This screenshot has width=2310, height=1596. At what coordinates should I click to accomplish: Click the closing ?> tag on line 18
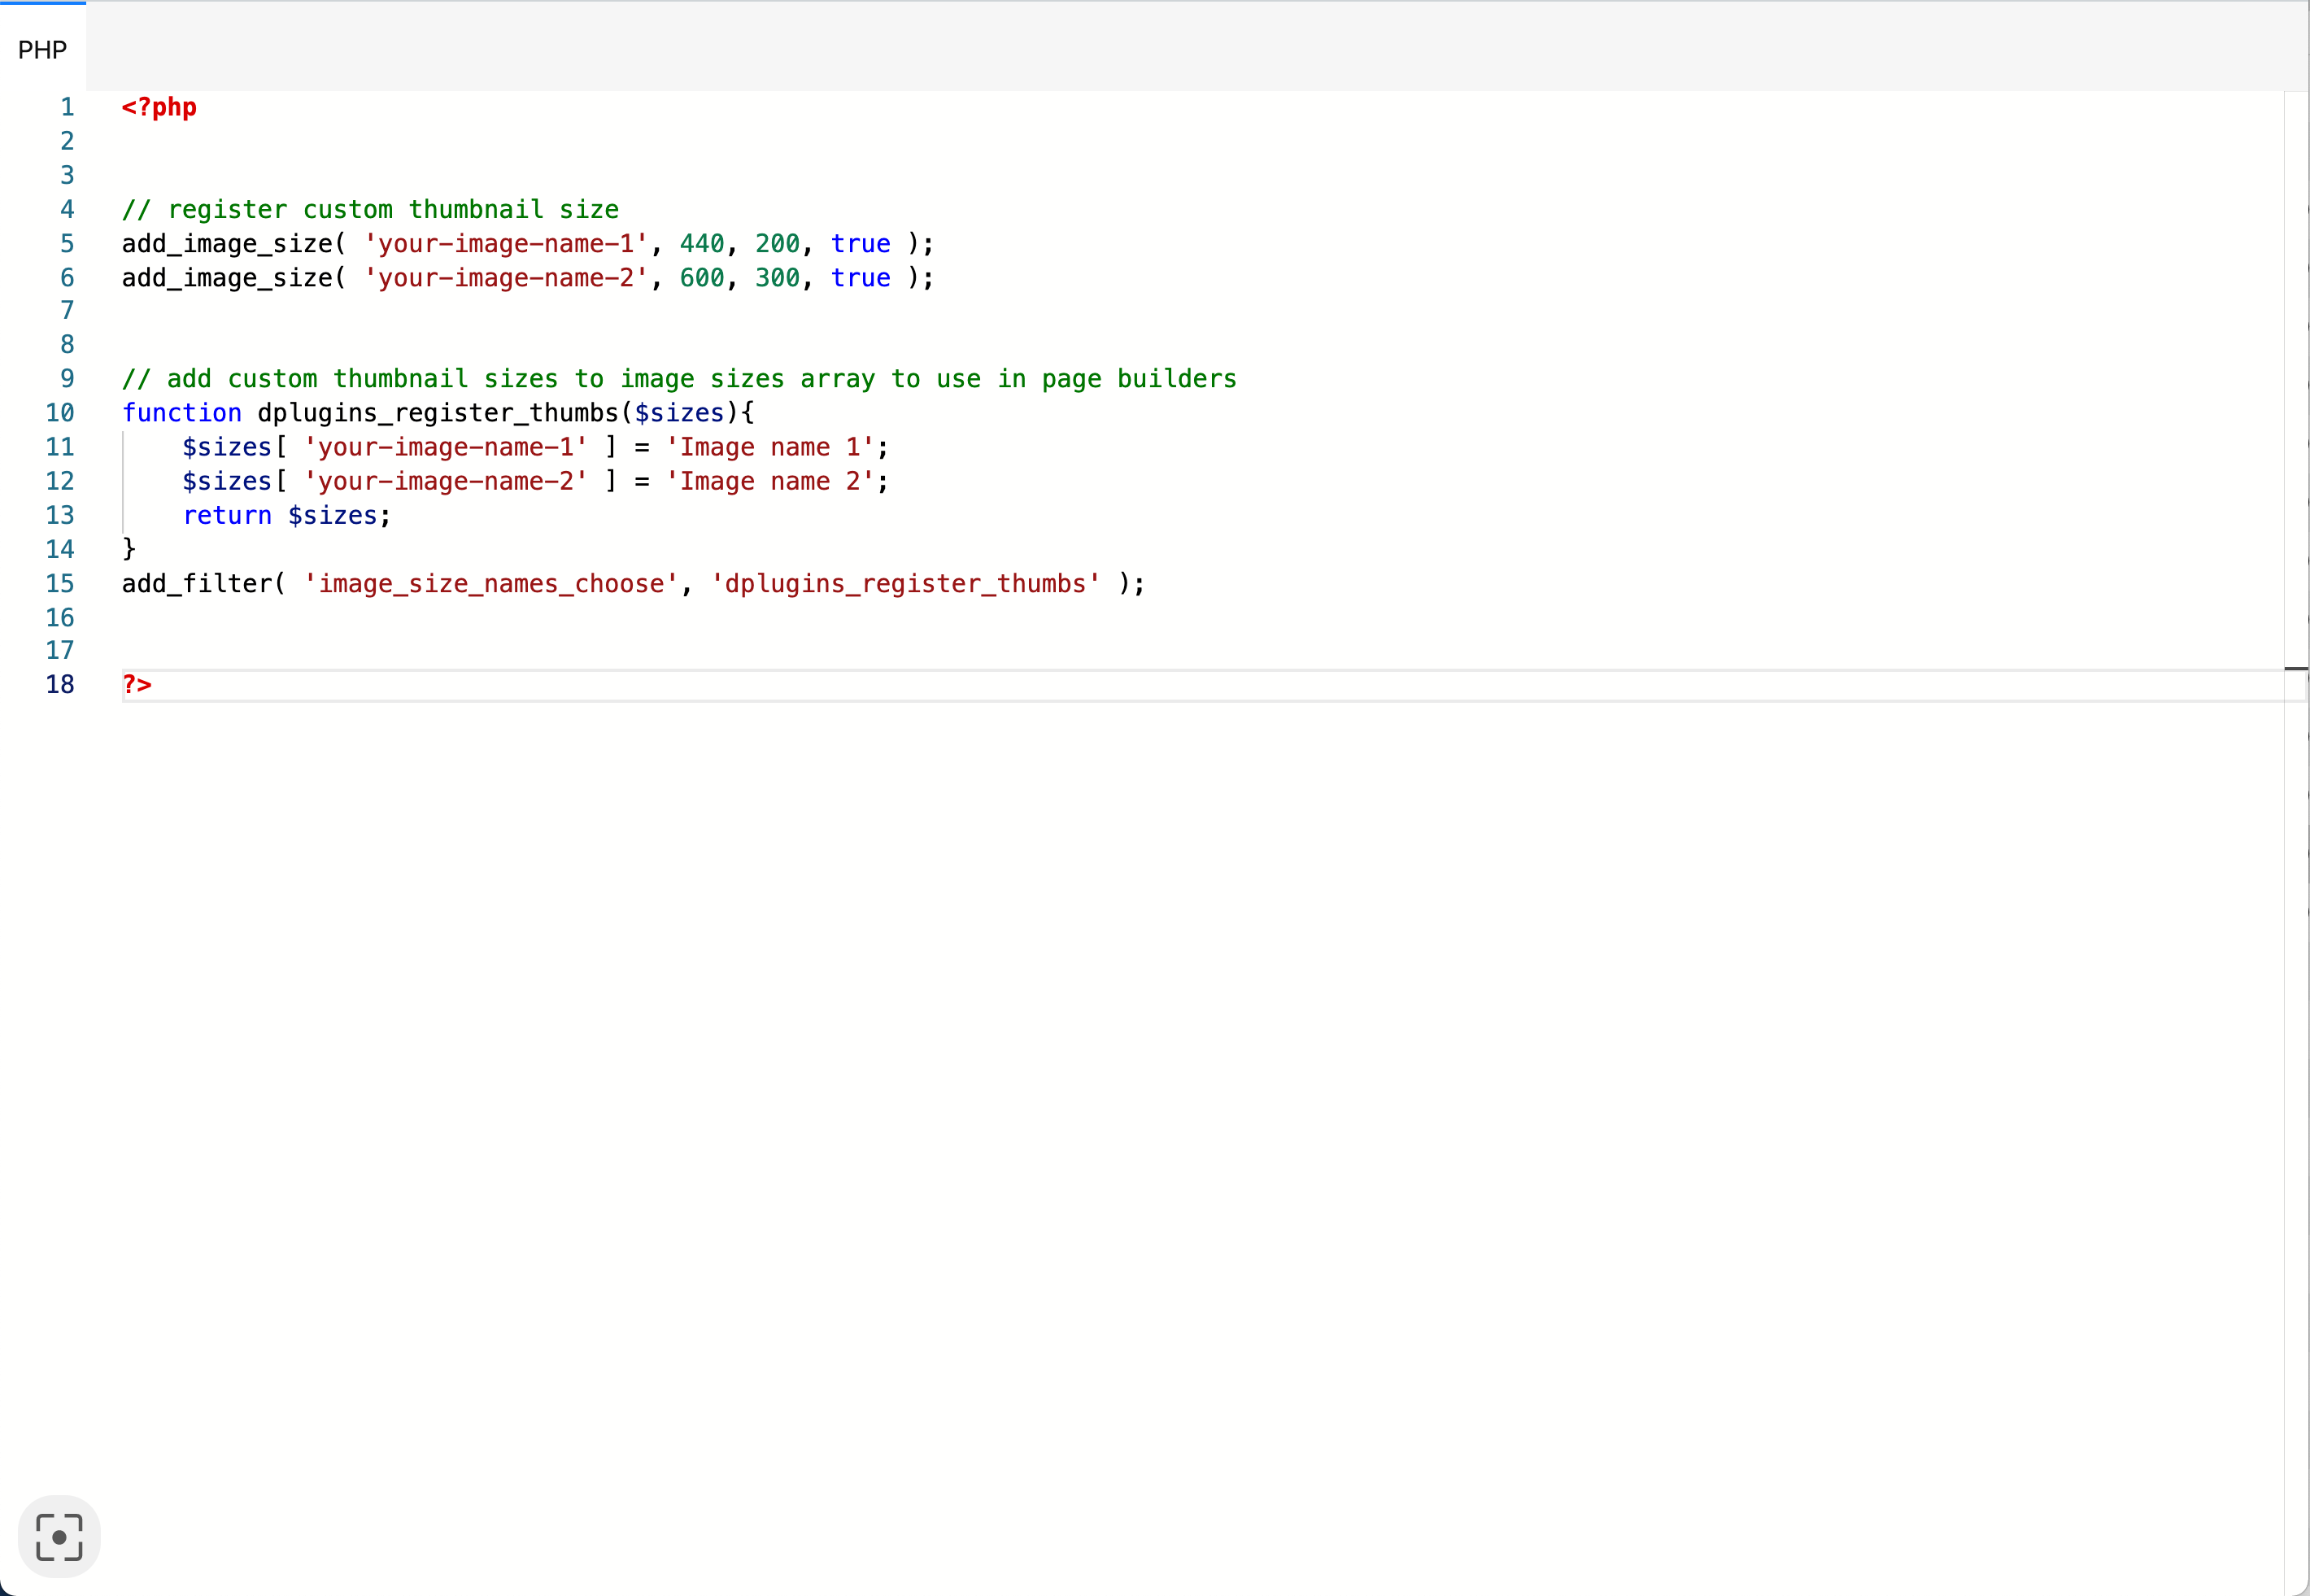(x=137, y=685)
